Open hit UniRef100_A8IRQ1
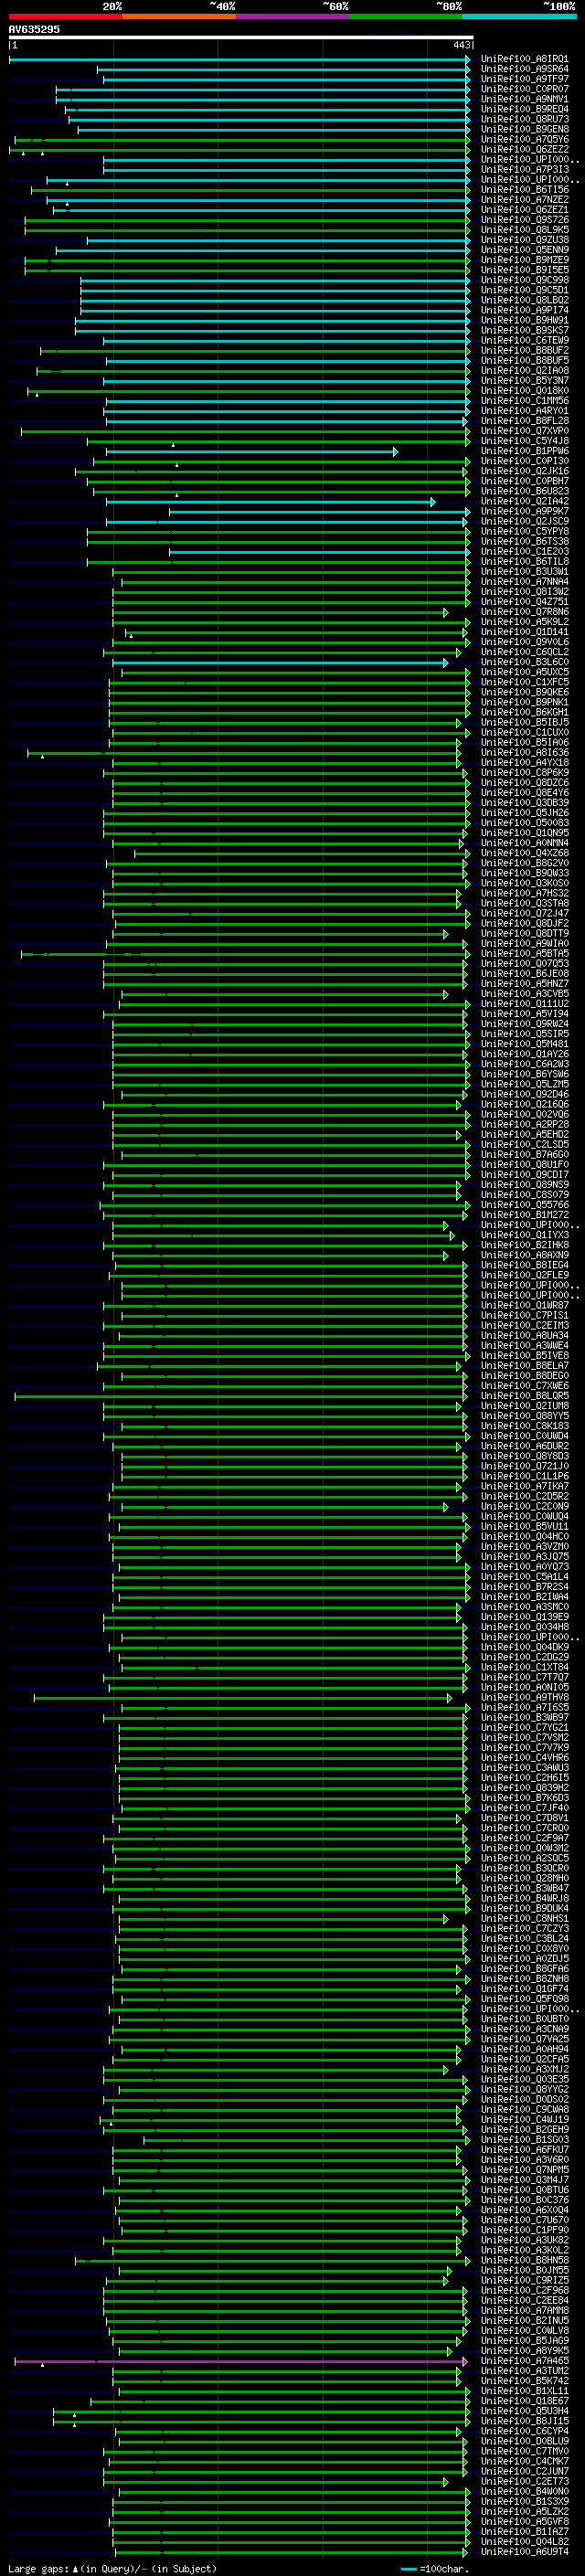The height and width of the screenshot is (2576, 585). click(x=525, y=59)
